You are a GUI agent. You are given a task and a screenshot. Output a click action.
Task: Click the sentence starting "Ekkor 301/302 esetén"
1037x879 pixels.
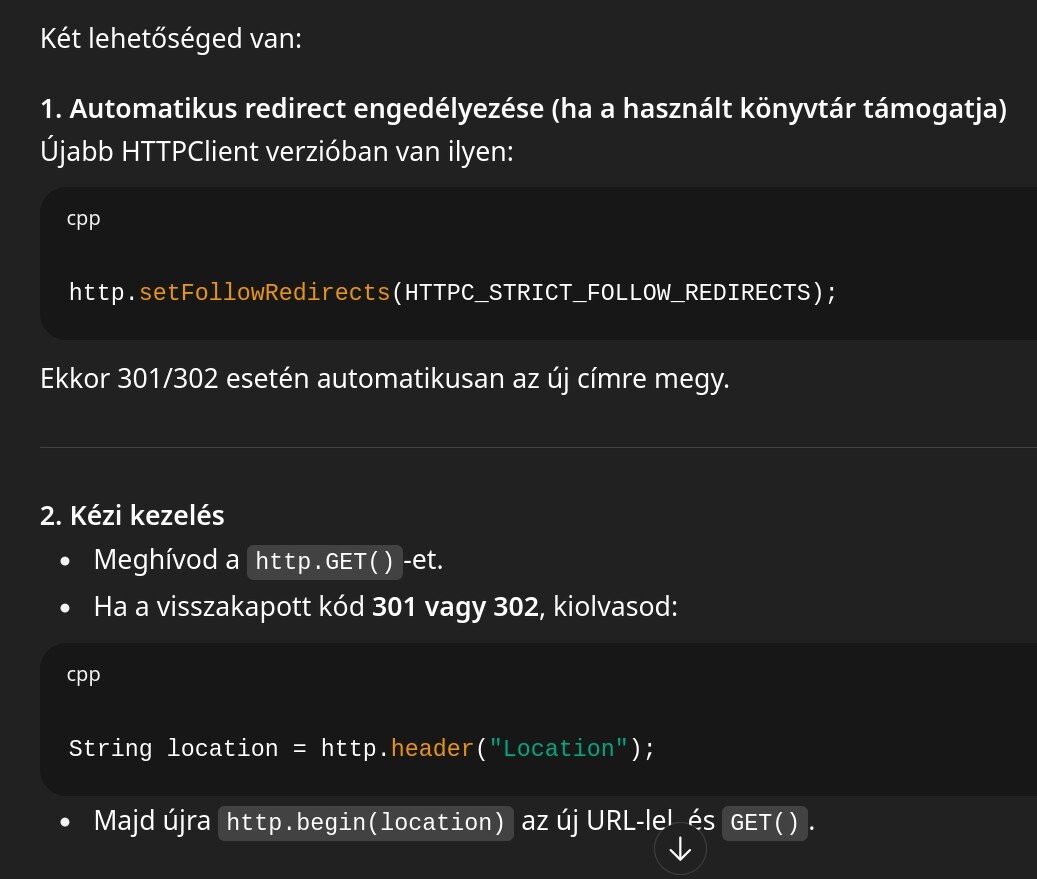coord(384,380)
